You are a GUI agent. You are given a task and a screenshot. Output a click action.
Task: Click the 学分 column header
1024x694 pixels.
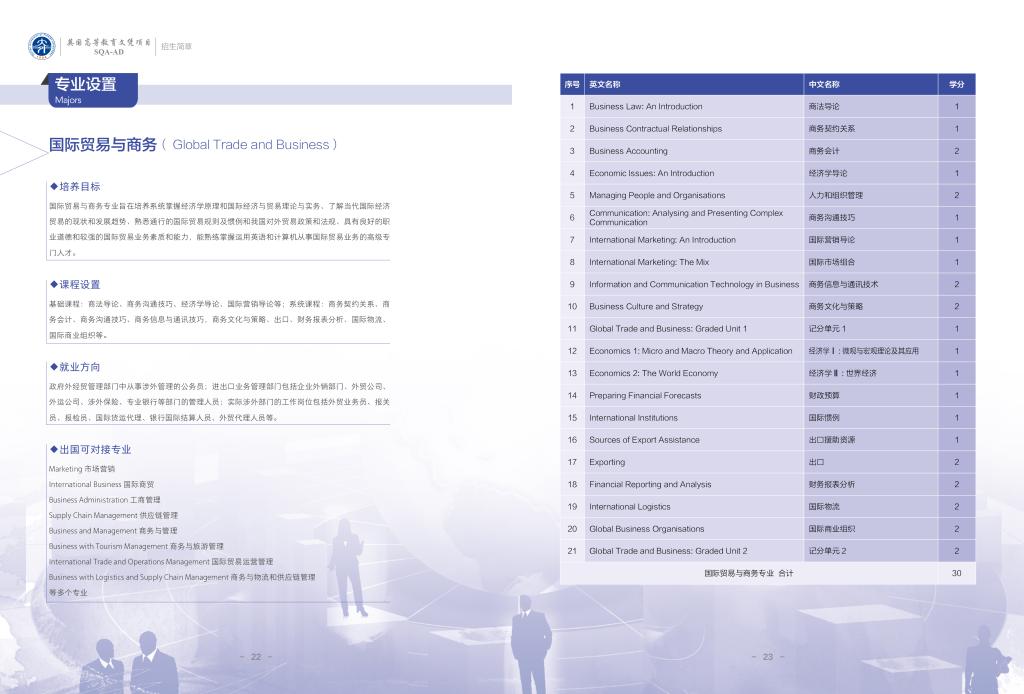[x=956, y=84]
